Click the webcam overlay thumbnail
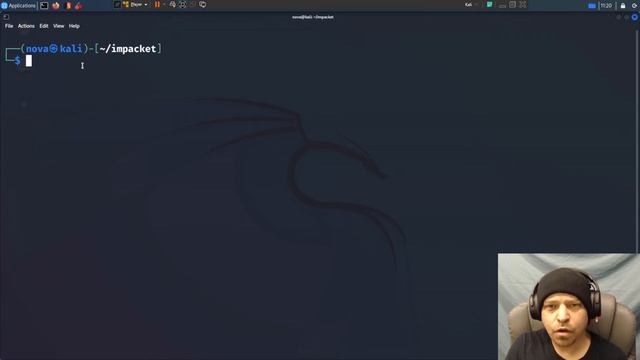Viewport: 640px width, 360px height. point(569,307)
